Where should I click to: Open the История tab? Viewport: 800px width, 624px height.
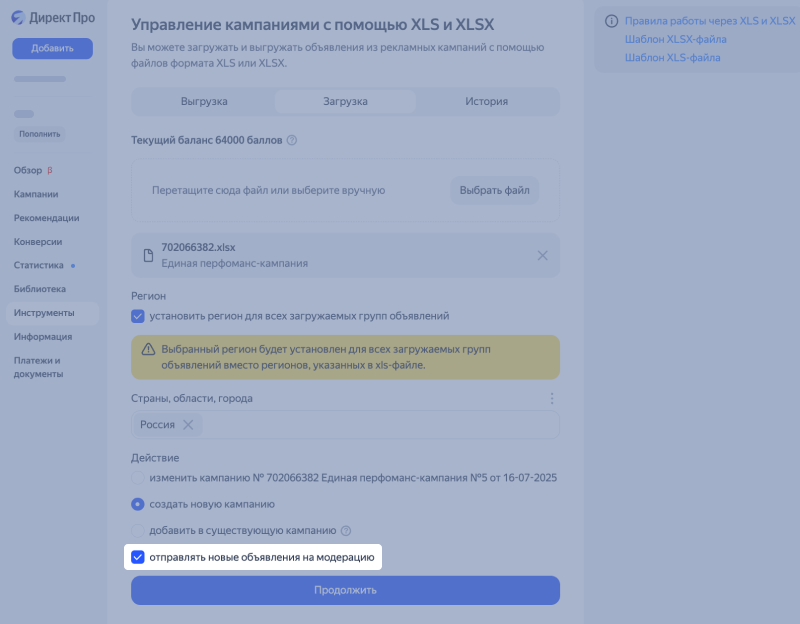click(x=486, y=102)
